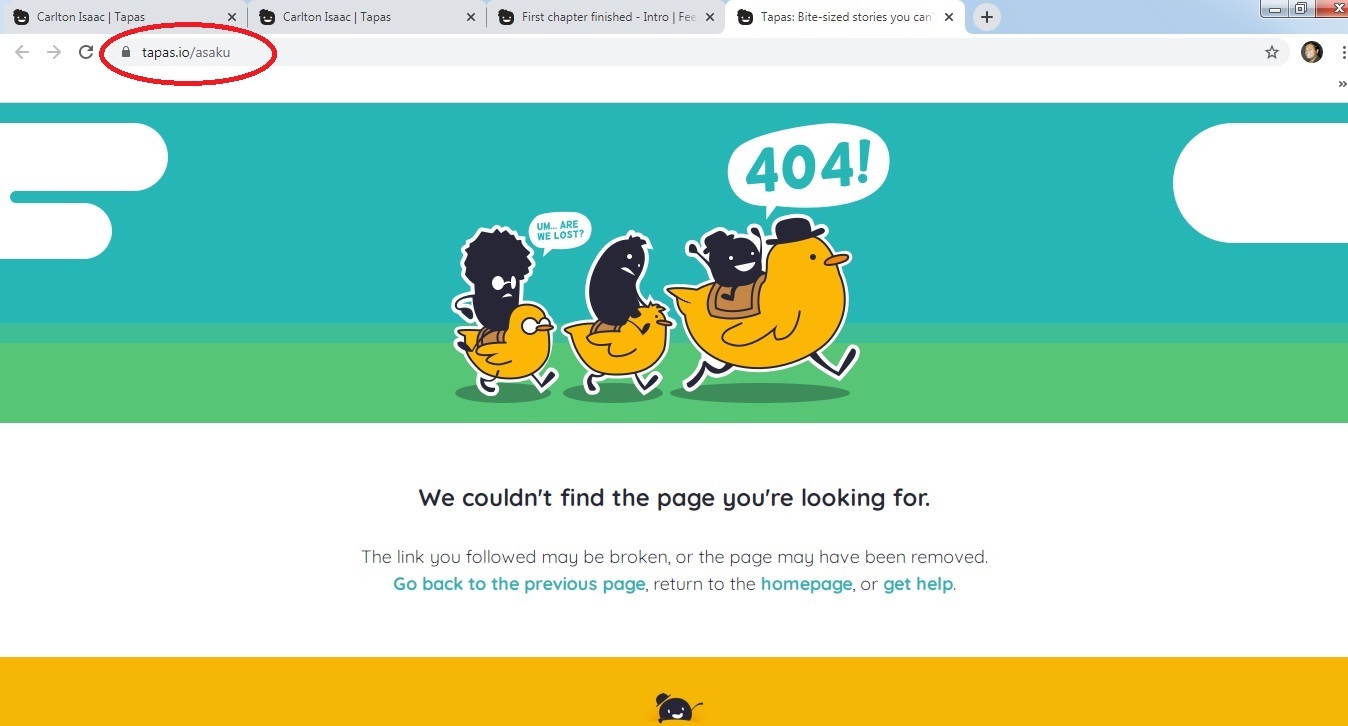The width and height of the screenshot is (1348, 726).
Task: Close the second Carlton Isaac tab
Action: [471, 17]
